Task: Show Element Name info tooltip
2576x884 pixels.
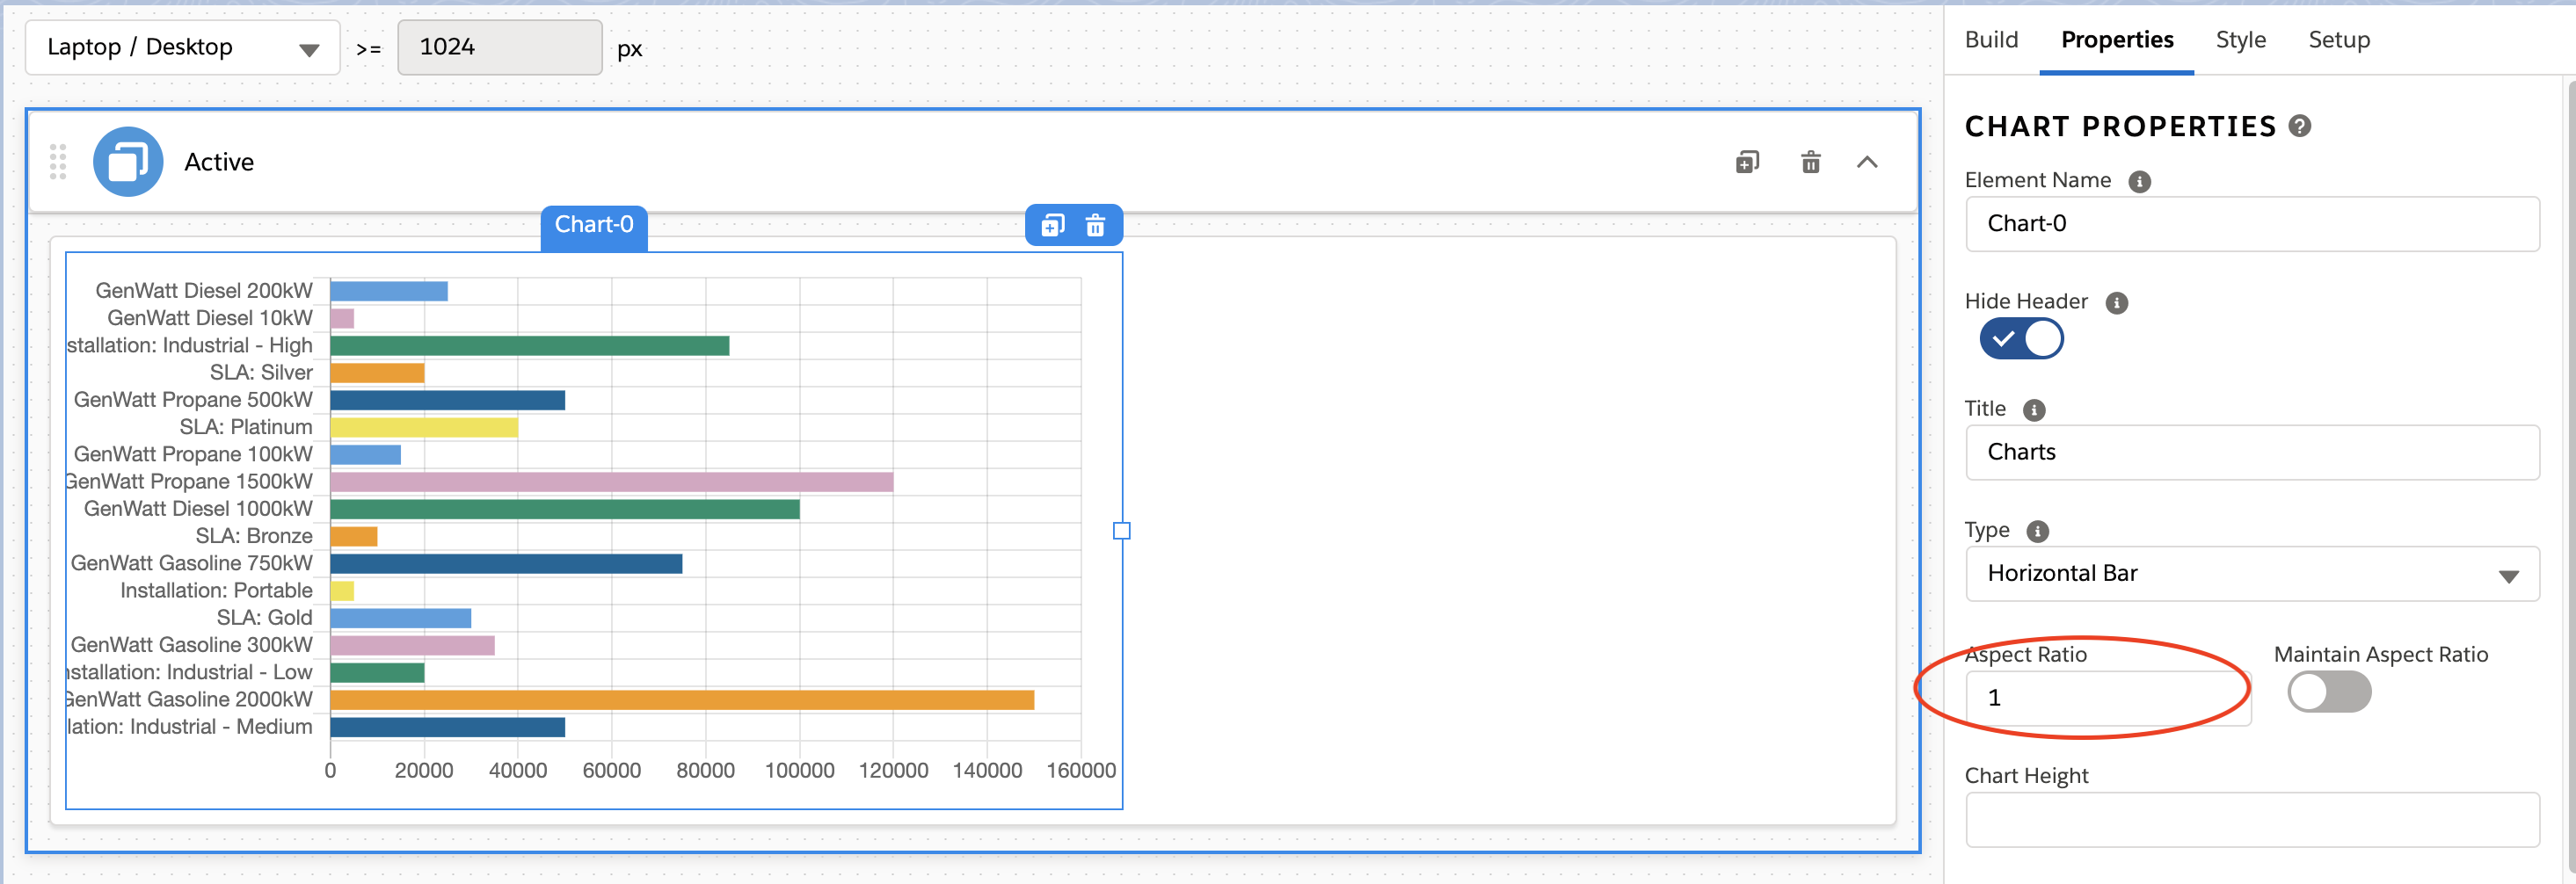Action: click(2140, 181)
